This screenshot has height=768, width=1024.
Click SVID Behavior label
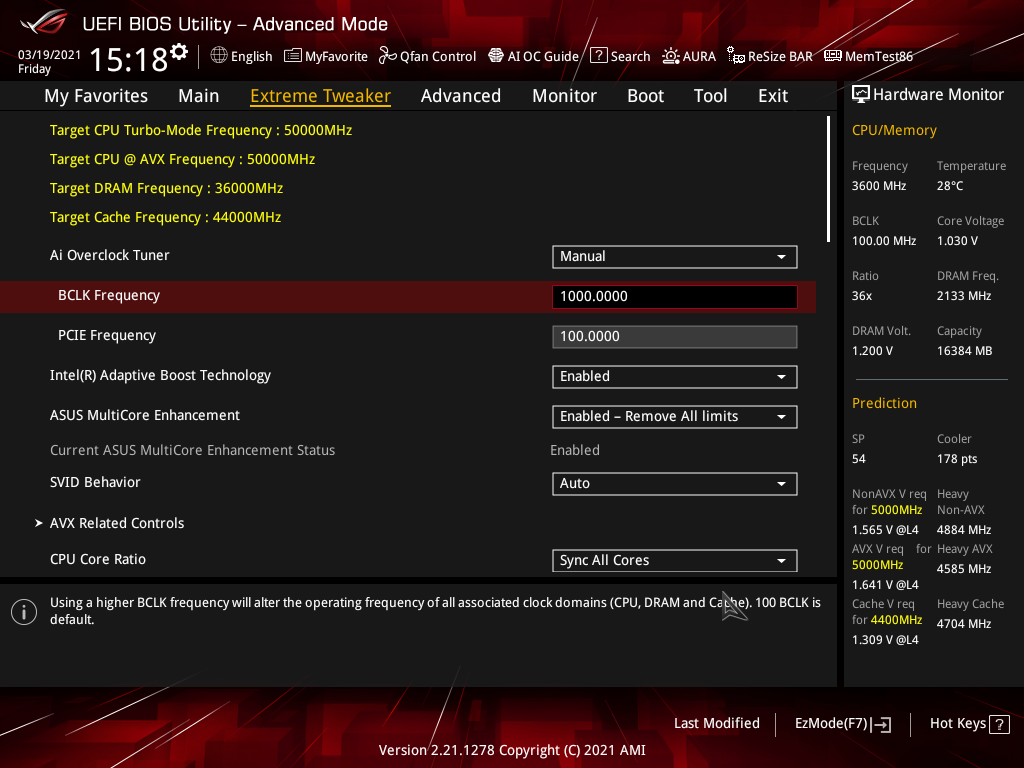point(95,482)
